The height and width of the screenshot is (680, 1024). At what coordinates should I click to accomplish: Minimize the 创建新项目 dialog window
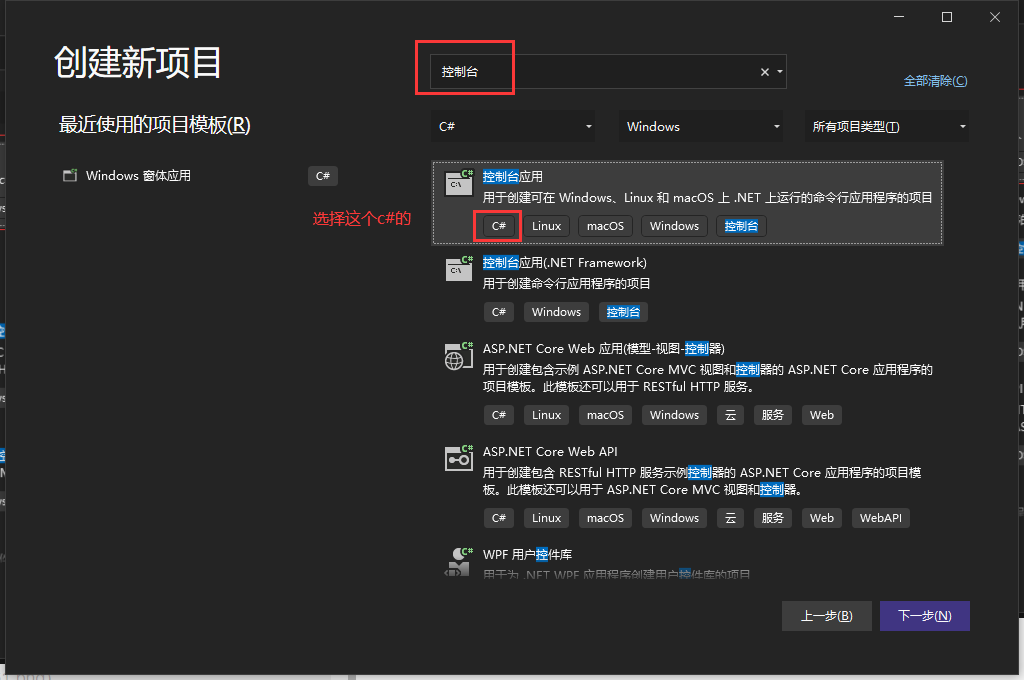coord(899,17)
